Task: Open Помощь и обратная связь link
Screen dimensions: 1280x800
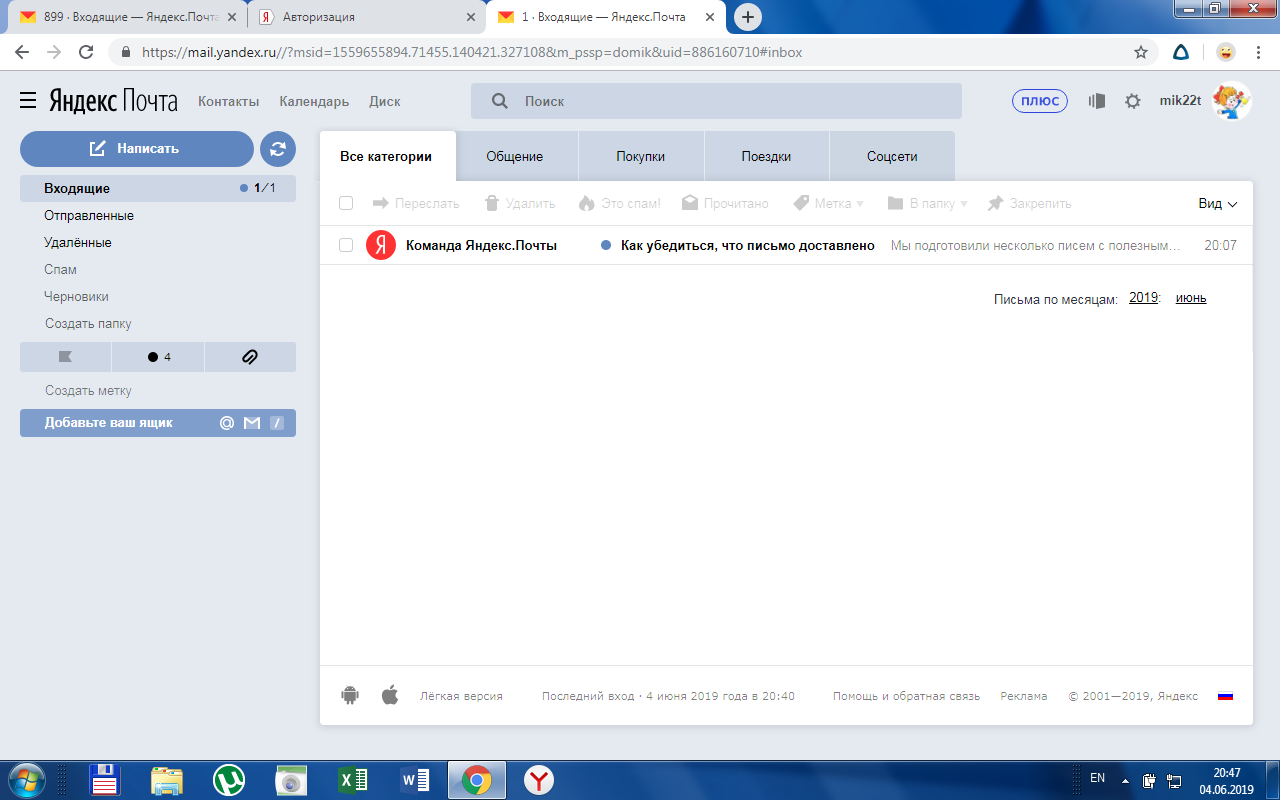Action: point(906,696)
